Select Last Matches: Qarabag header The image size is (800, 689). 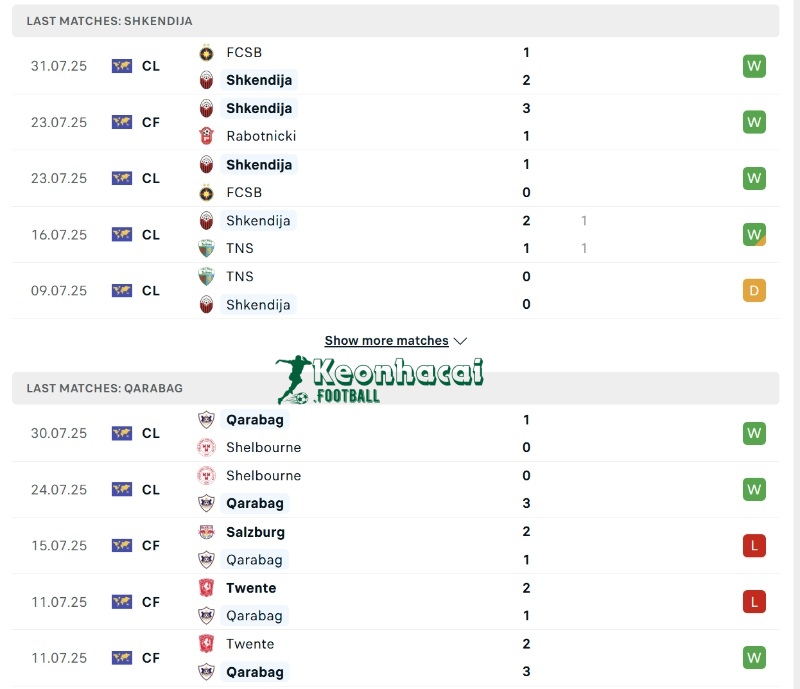click(x=105, y=388)
